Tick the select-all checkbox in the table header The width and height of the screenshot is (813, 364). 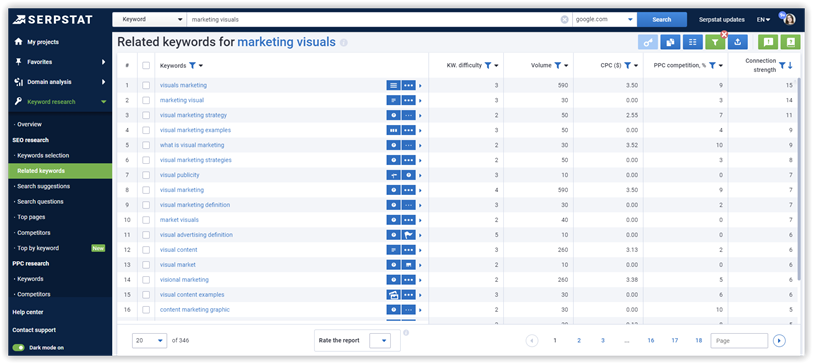click(x=146, y=65)
